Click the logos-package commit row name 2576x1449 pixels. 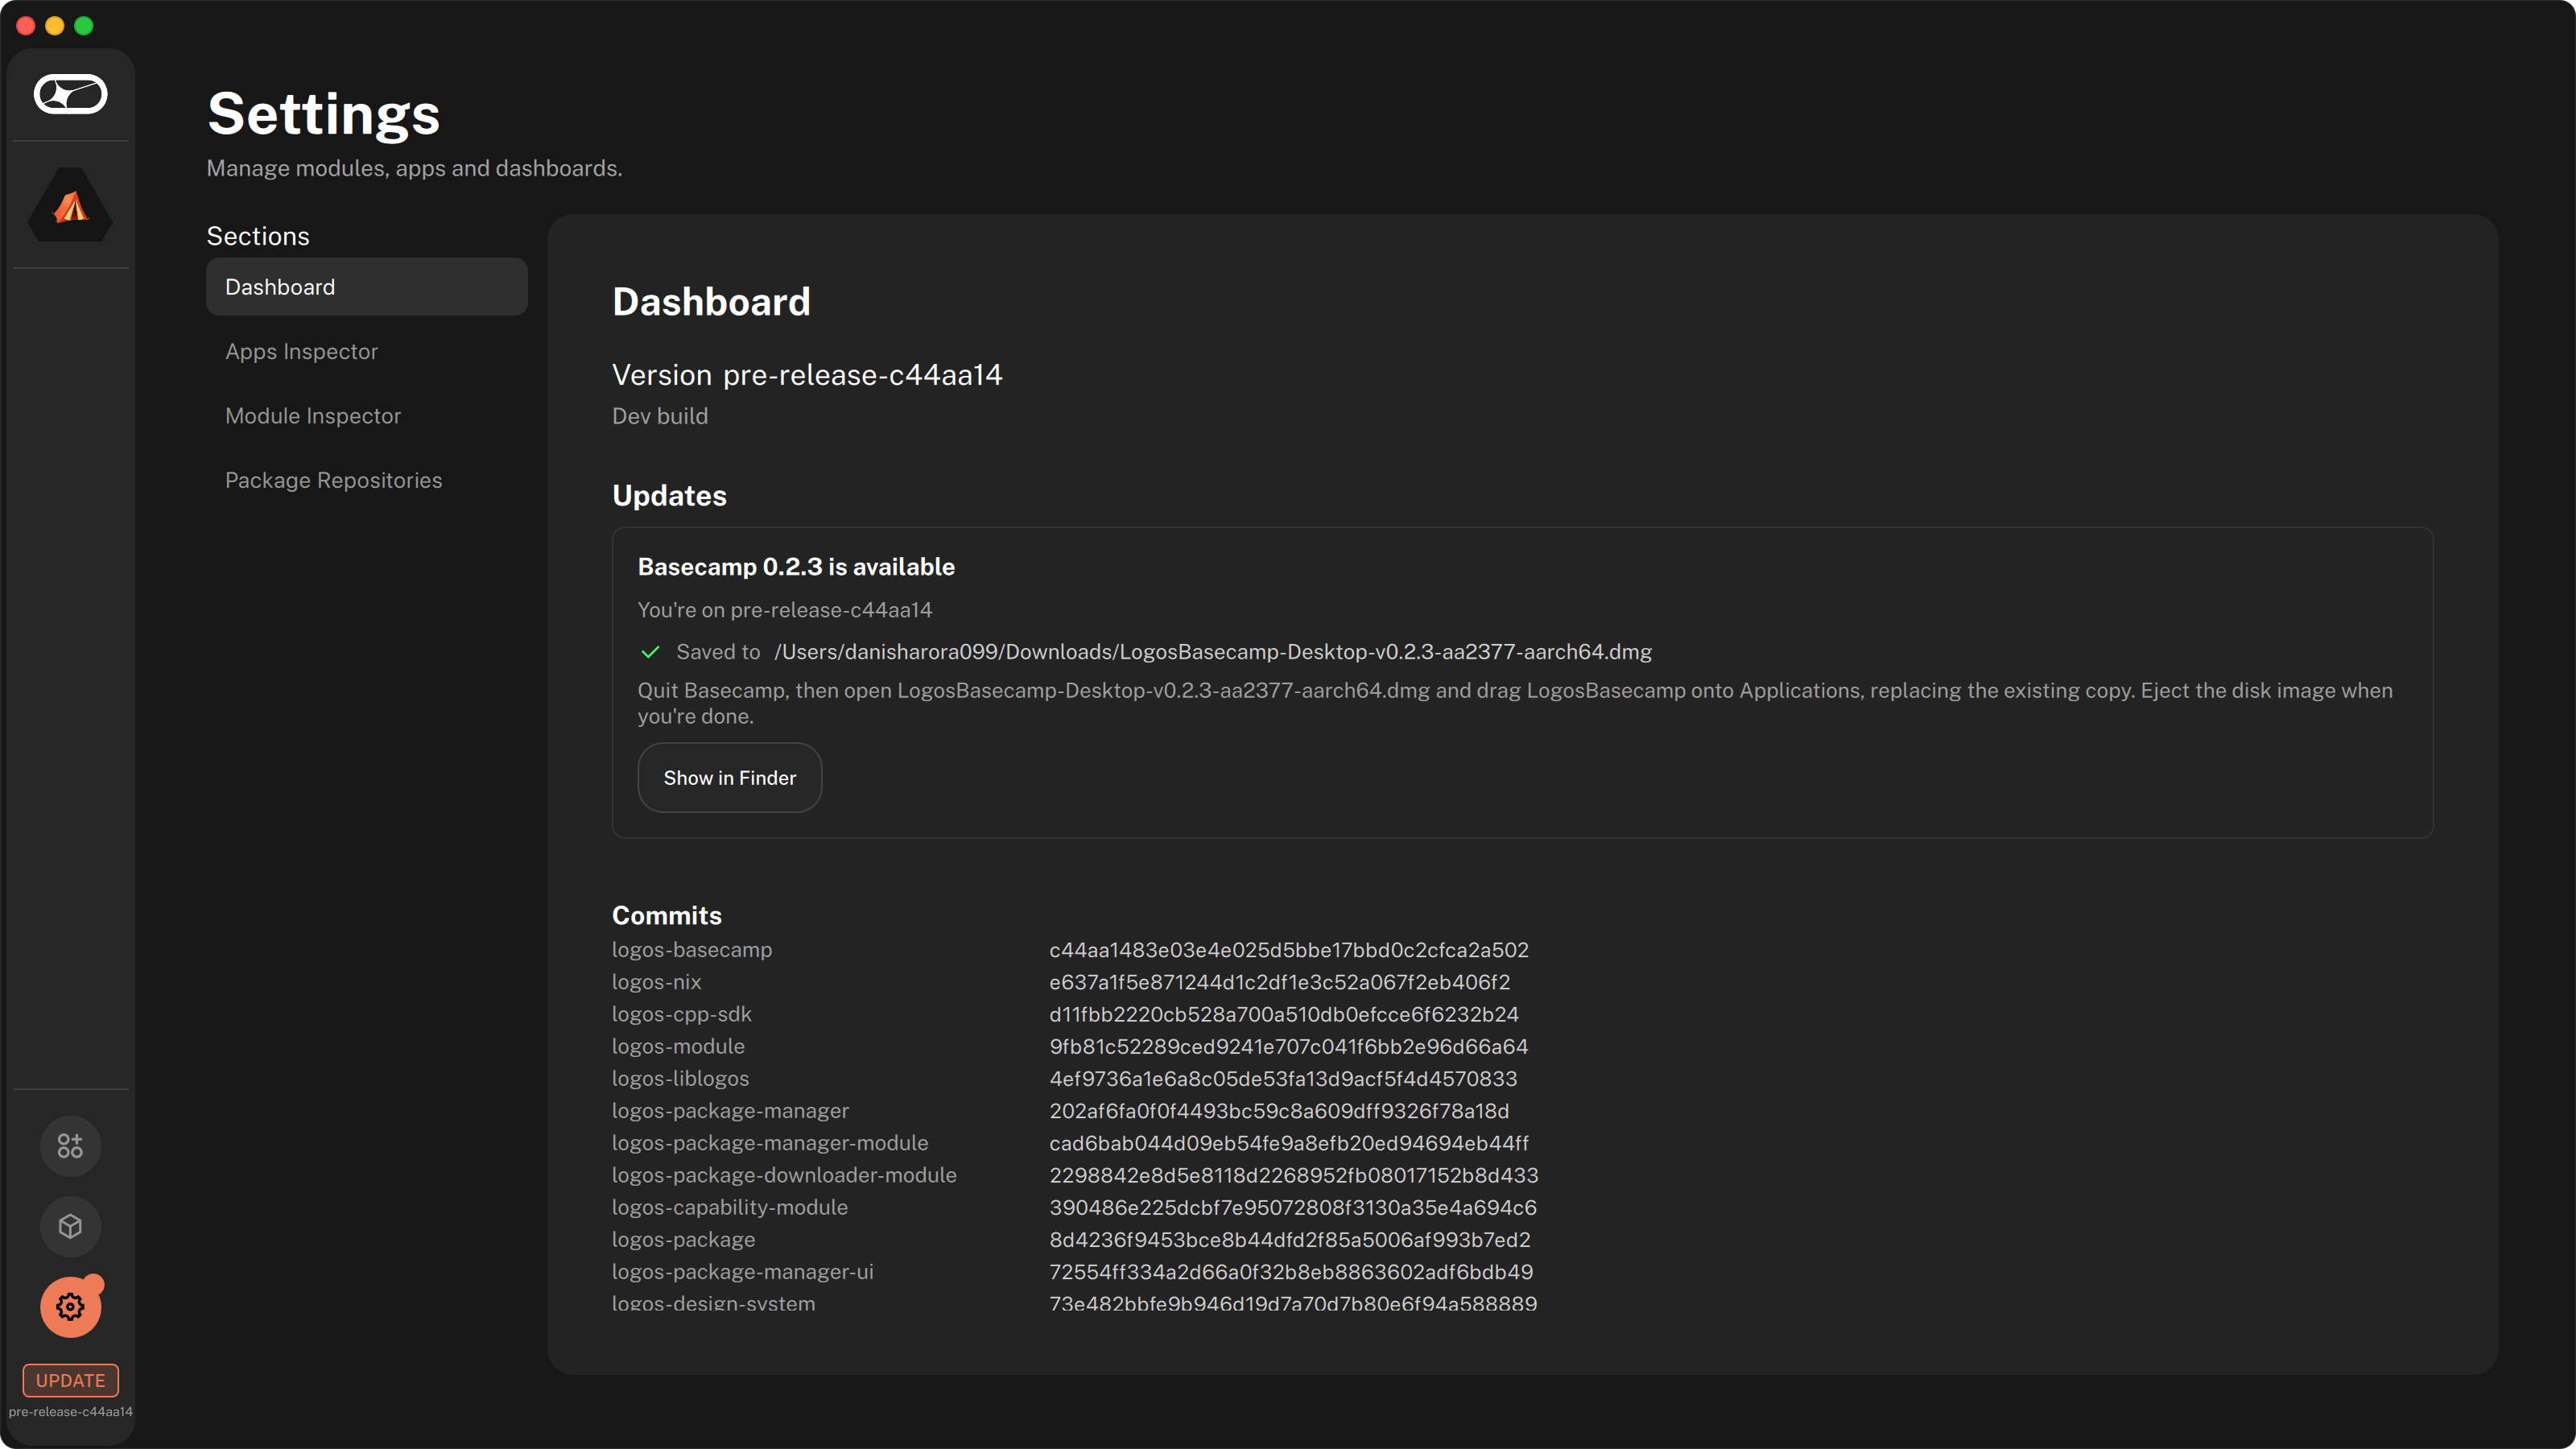point(683,1239)
